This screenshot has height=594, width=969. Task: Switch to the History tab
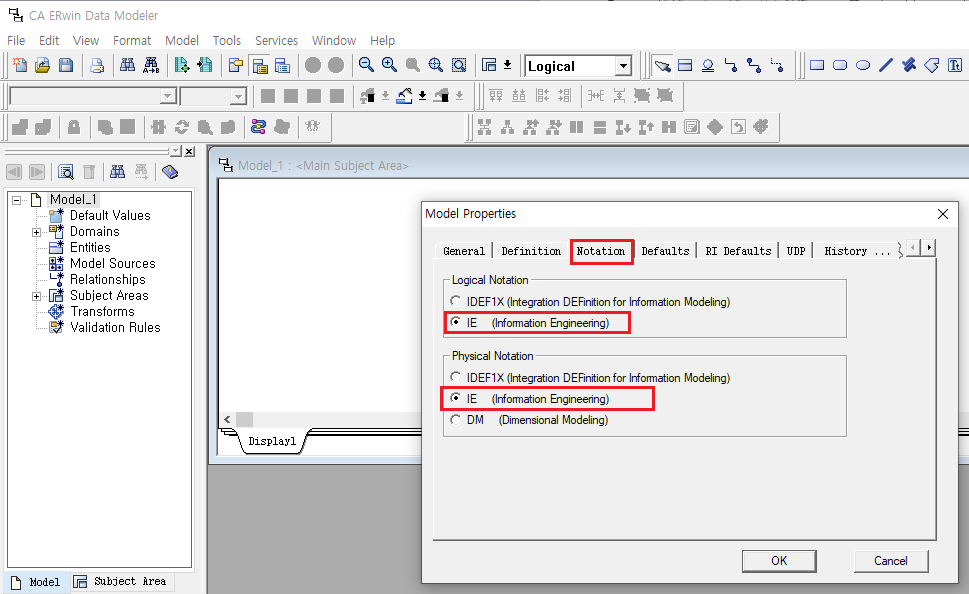point(857,251)
